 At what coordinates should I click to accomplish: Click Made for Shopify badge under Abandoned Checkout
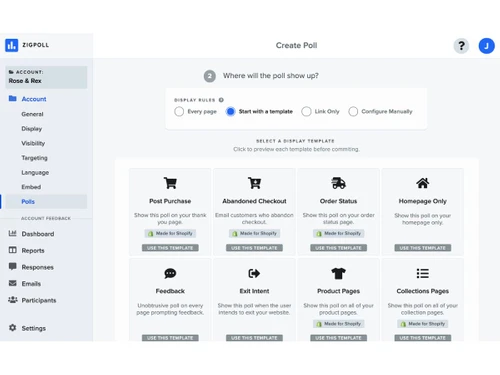[x=254, y=233]
